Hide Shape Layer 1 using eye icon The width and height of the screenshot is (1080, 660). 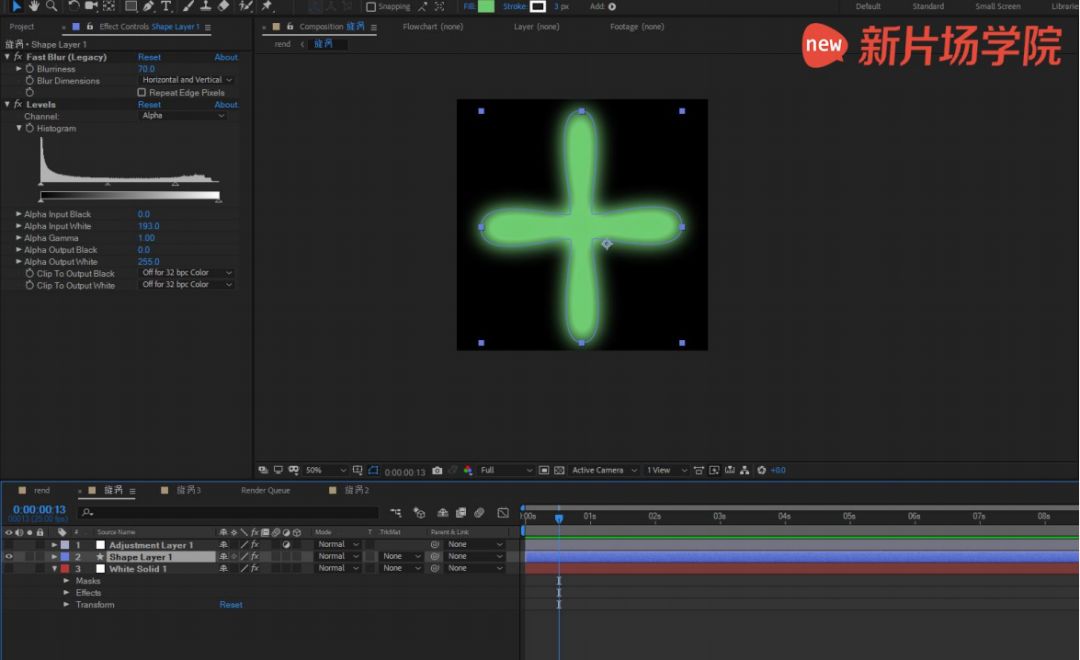pos(9,557)
